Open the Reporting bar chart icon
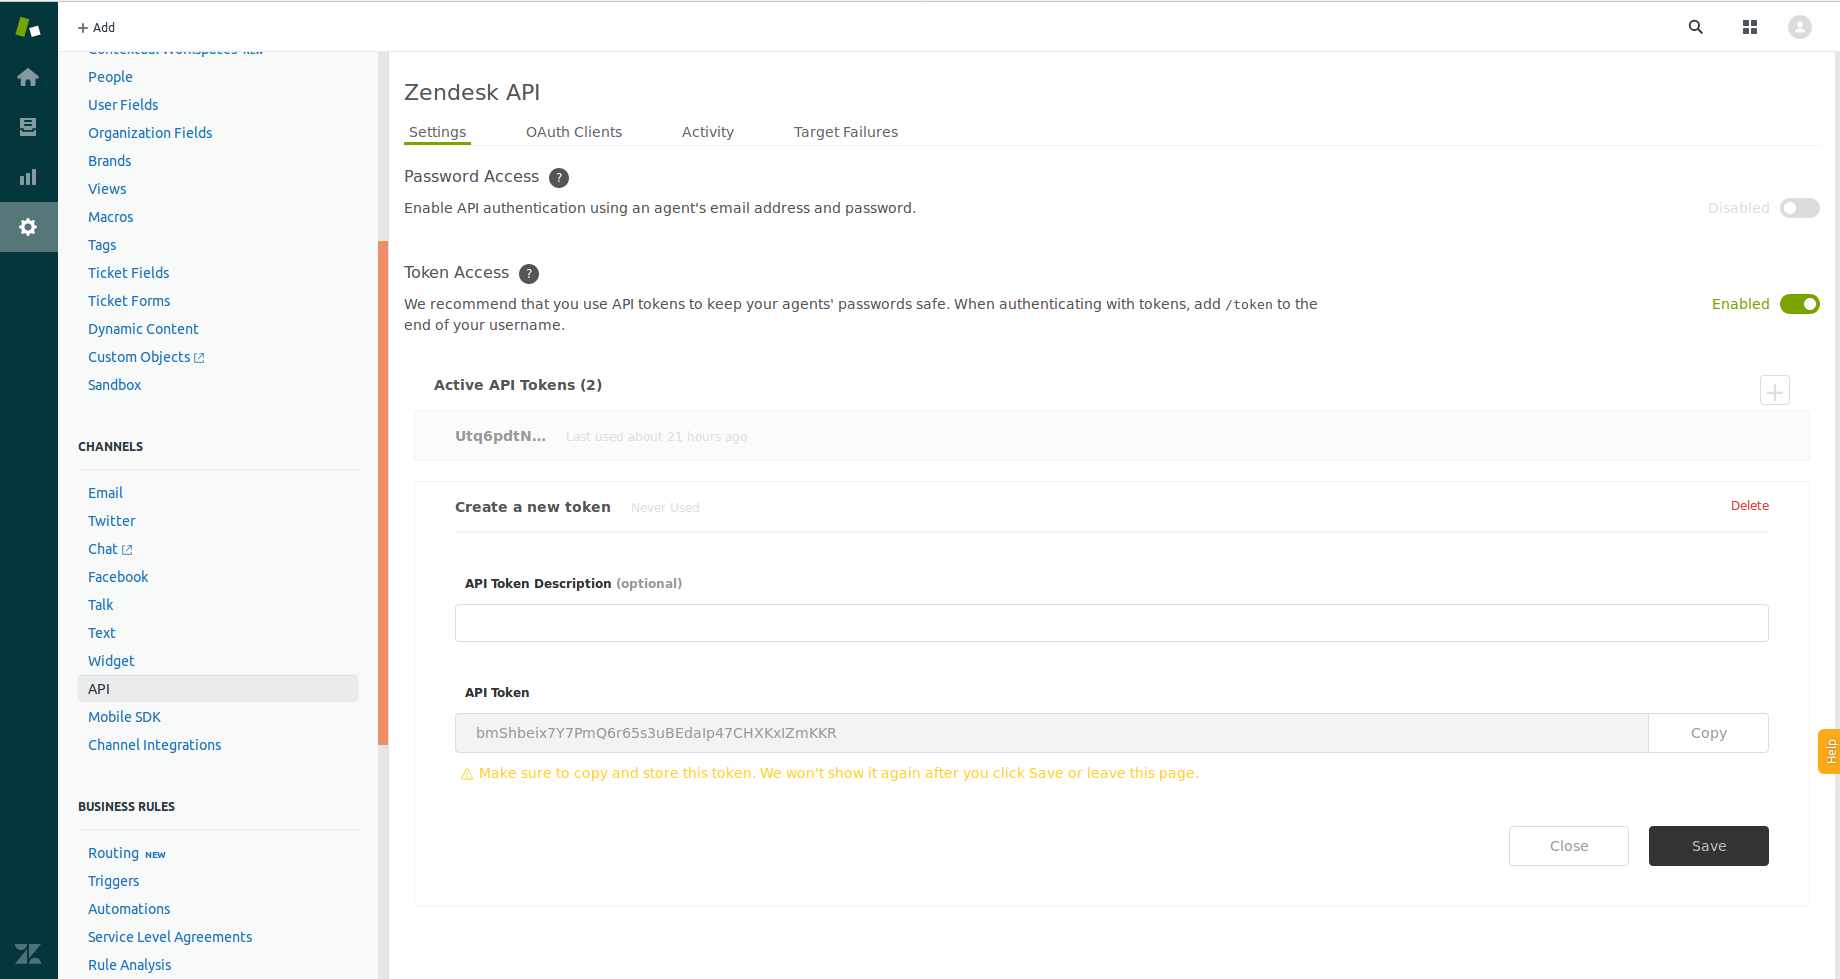The height and width of the screenshot is (979, 1840). pyautogui.click(x=28, y=177)
